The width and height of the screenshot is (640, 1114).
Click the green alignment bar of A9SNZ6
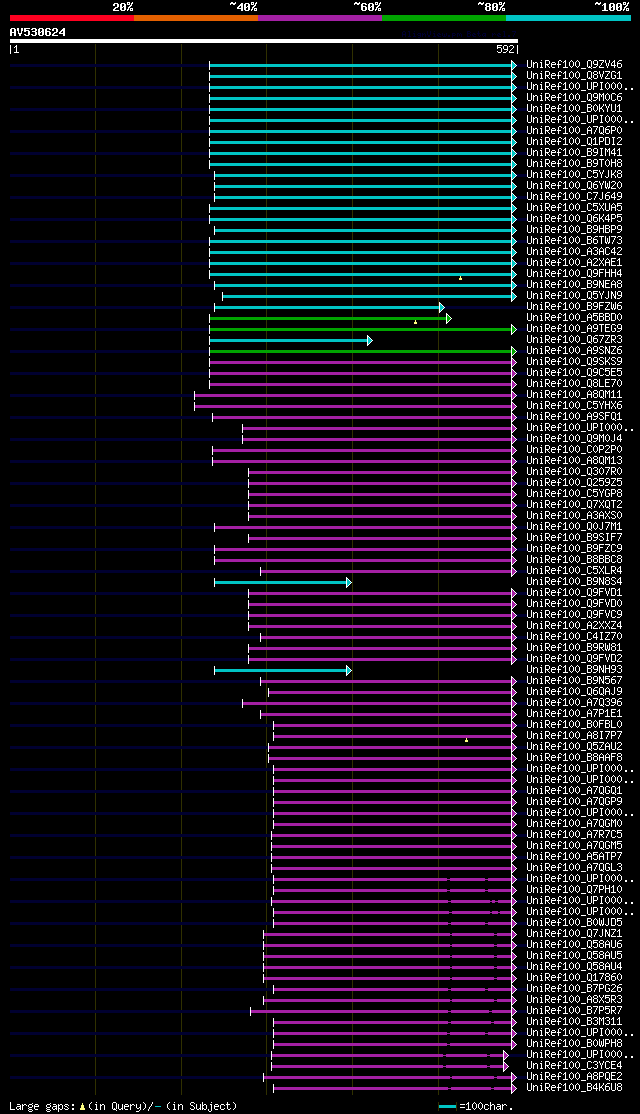(362, 351)
